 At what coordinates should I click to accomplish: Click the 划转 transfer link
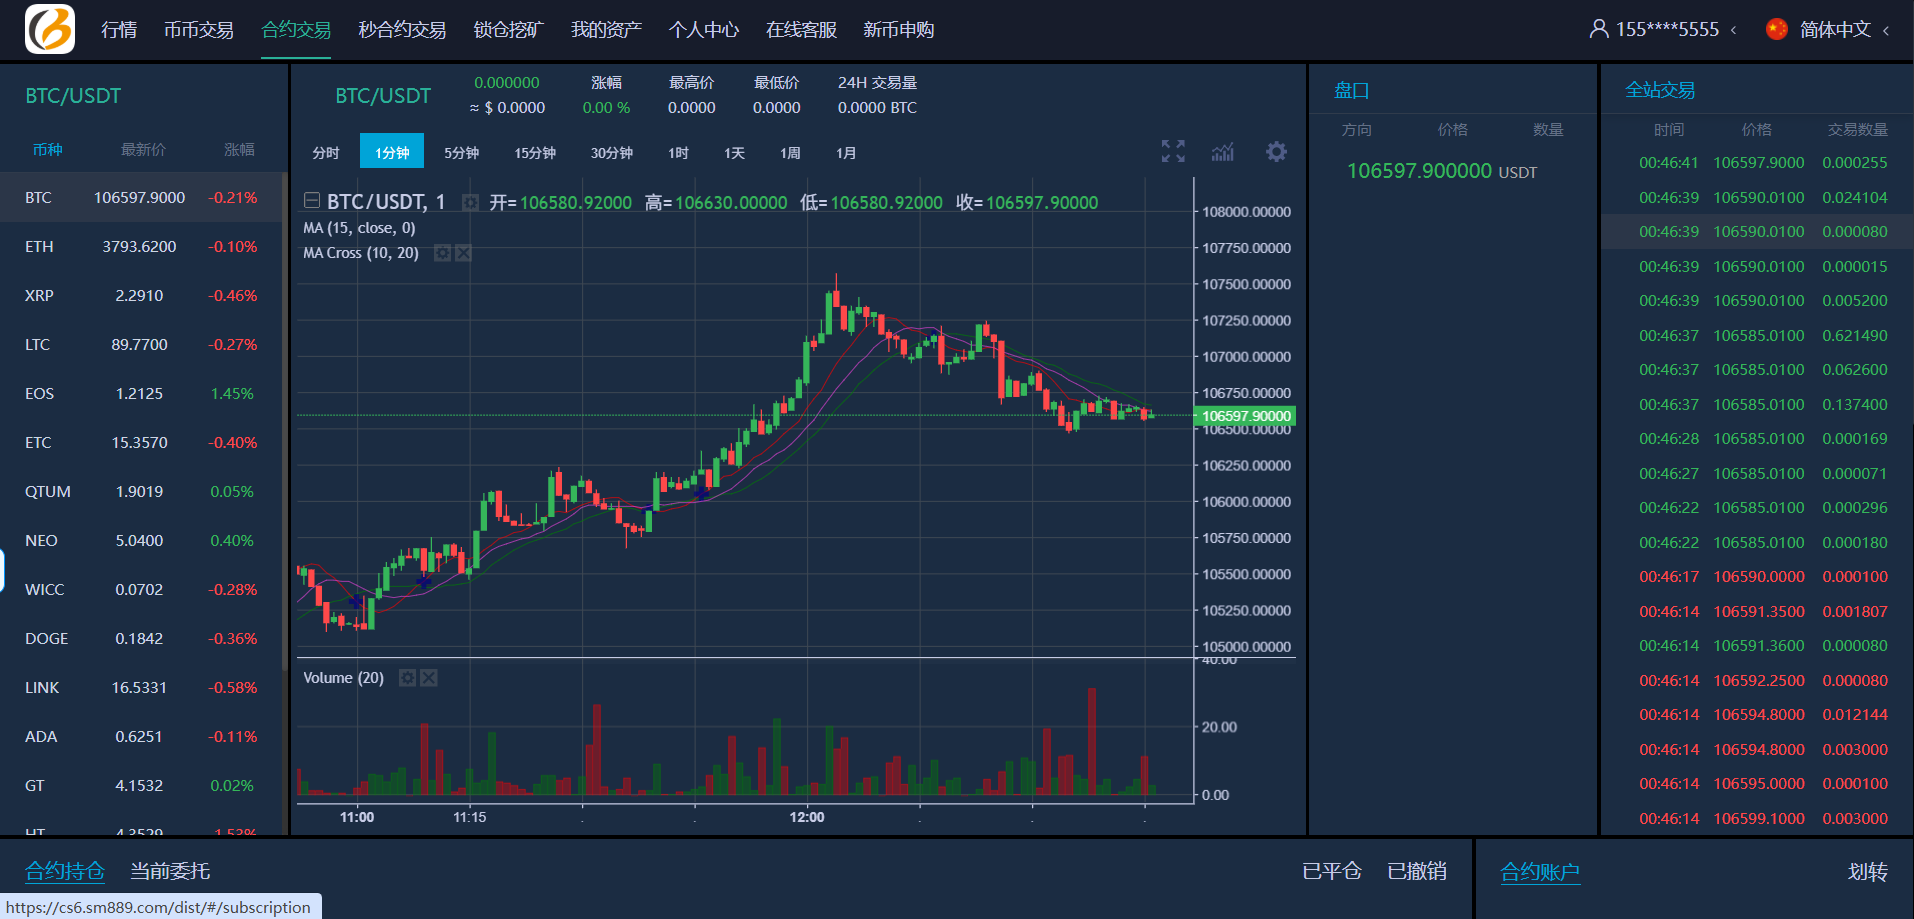[1866, 871]
